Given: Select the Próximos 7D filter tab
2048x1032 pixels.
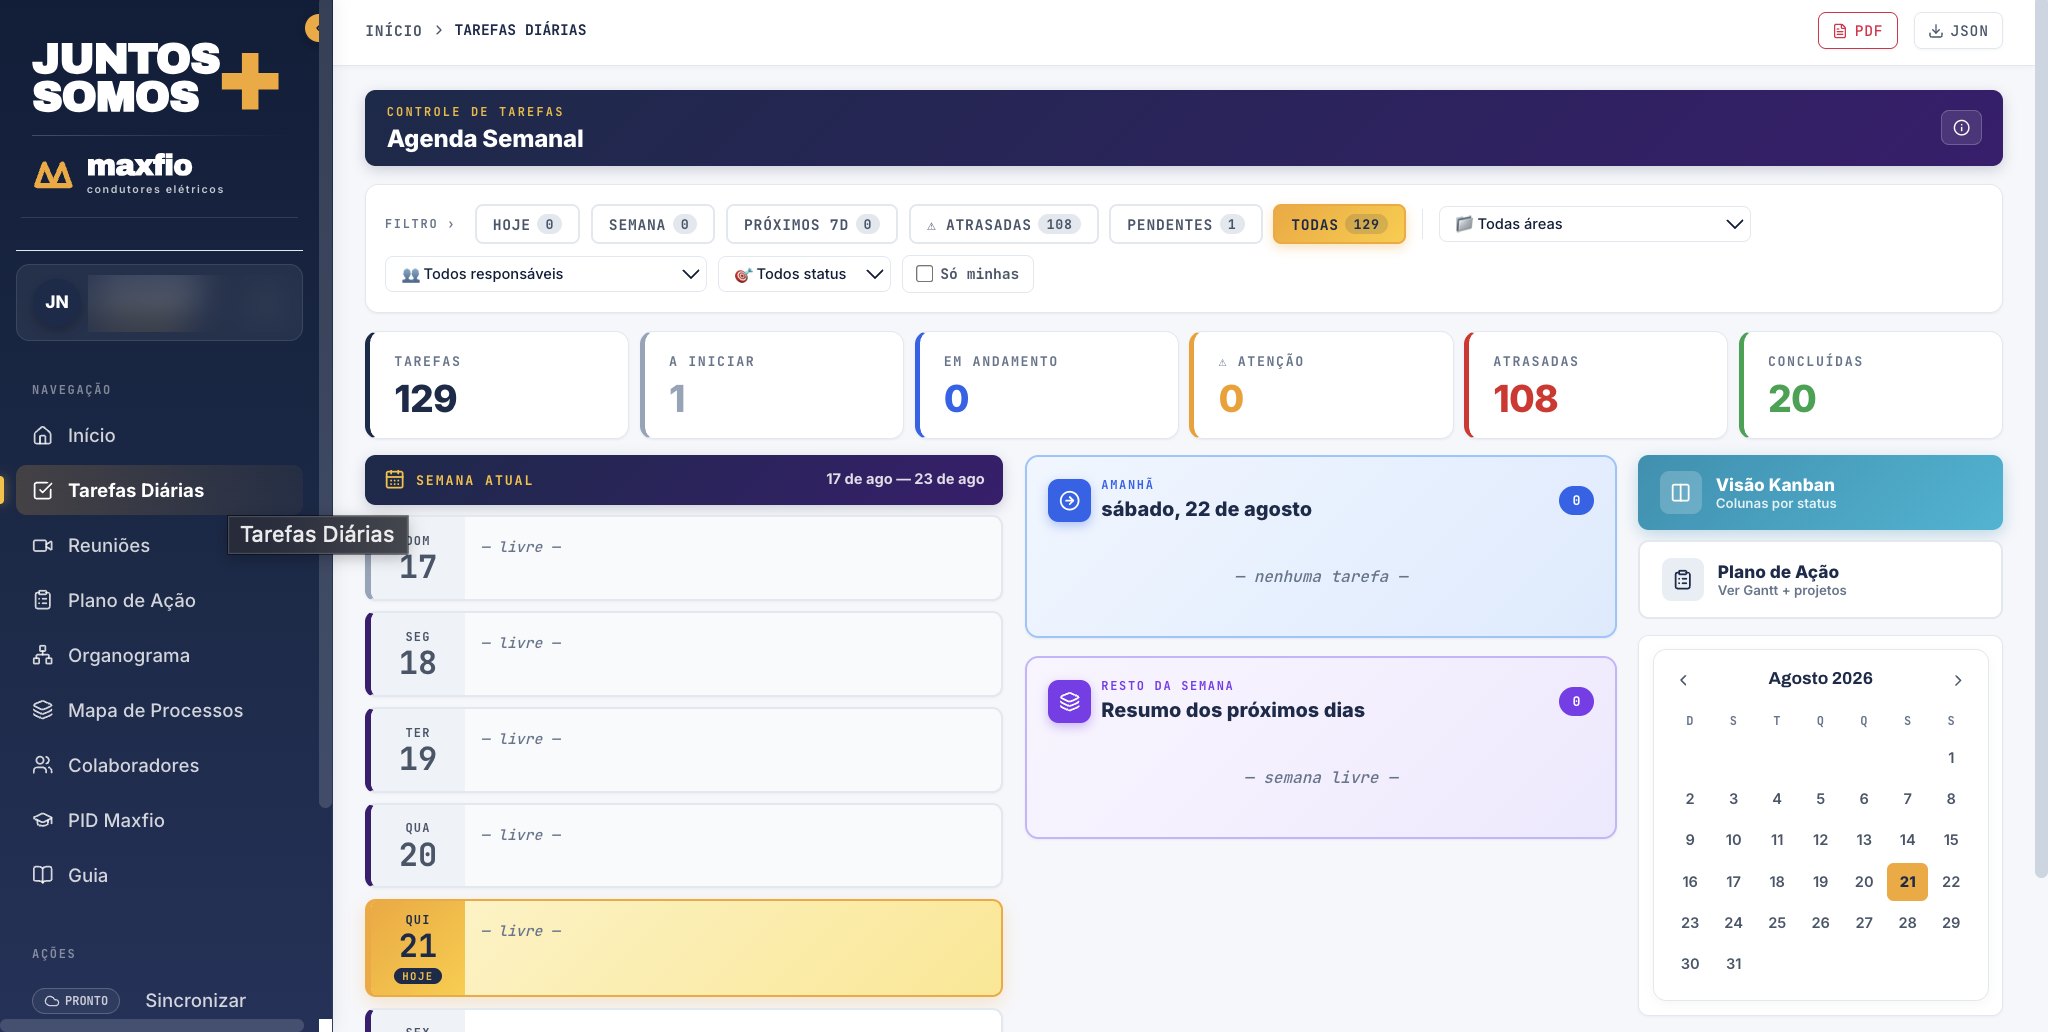Looking at the screenshot, I should click(811, 224).
